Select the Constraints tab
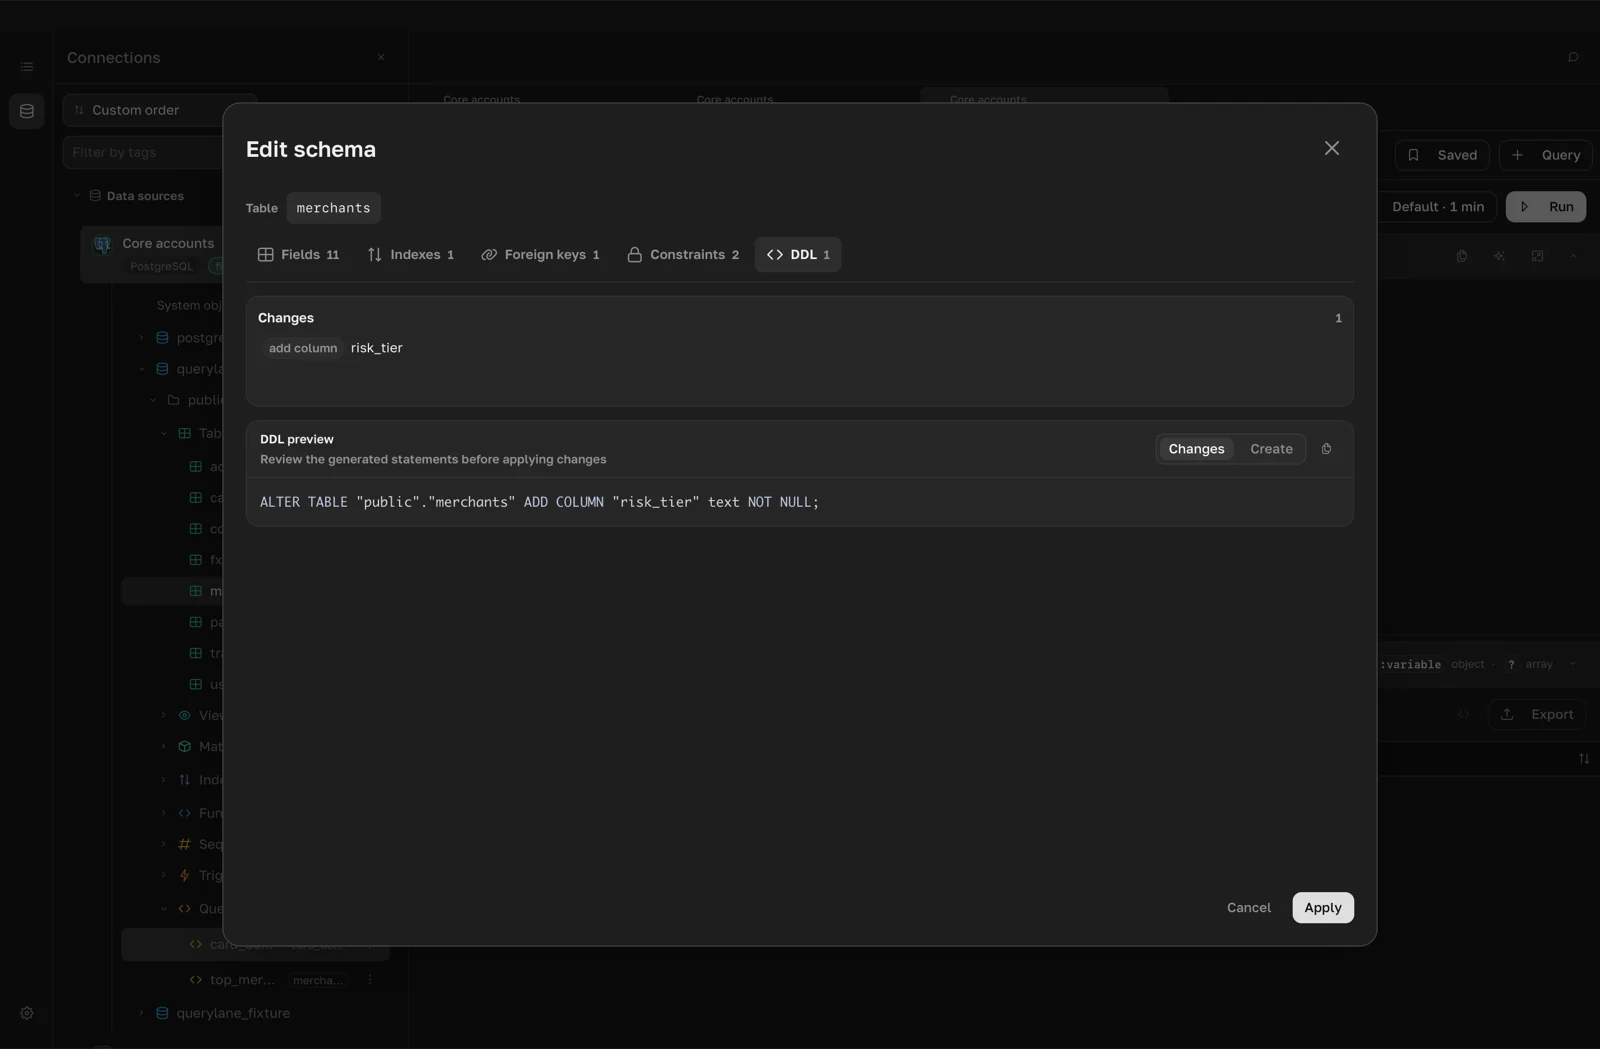1600x1049 pixels. tap(683, 255)
